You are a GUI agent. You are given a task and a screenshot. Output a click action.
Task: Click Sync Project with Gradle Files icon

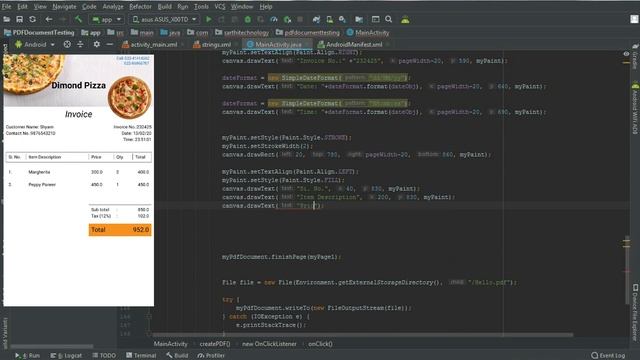(316, 19)
